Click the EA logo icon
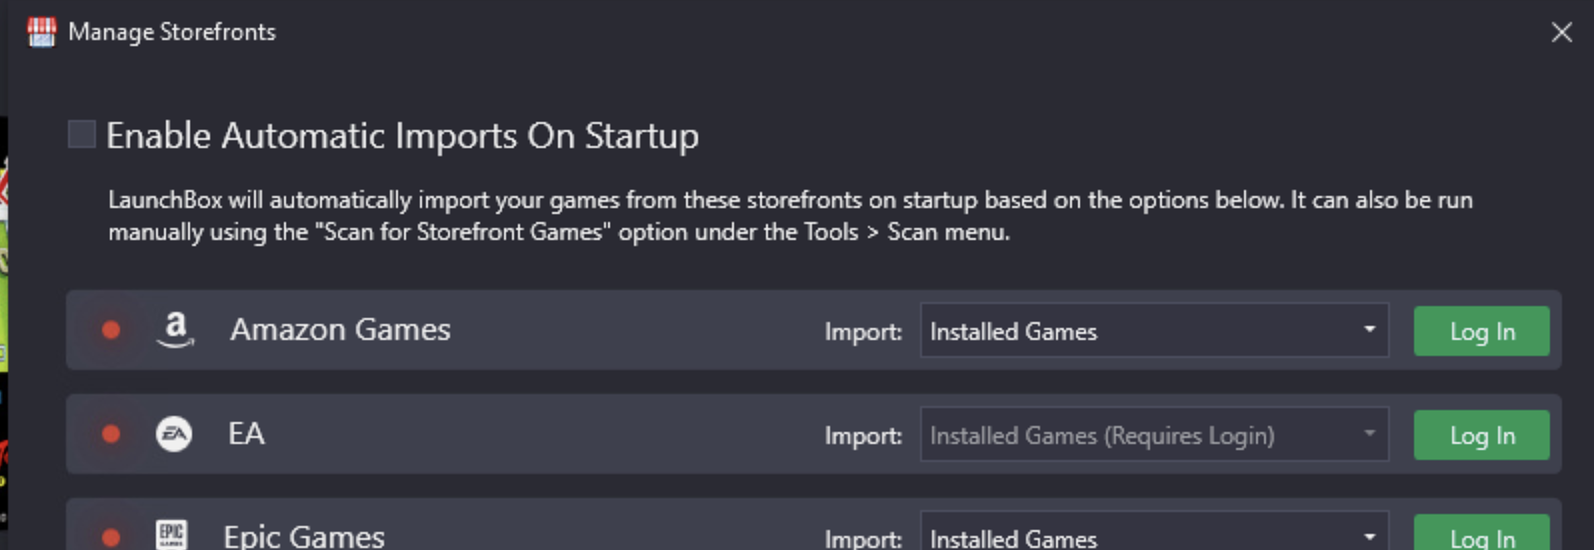The image size is (1594, 550). click(x=174, y=434)
